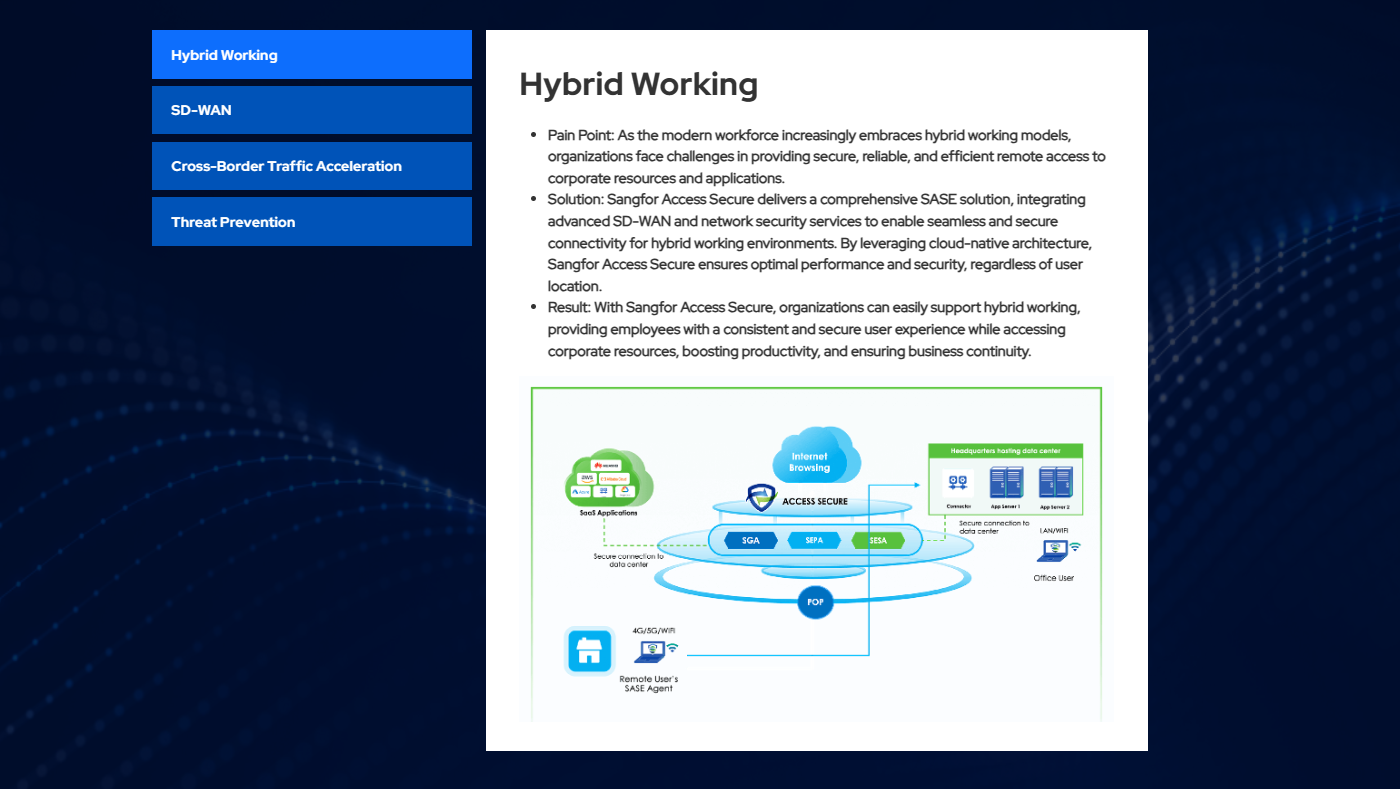Click the Solution bullet paragraph
This screenshot has height=789, width=1400.
click(x=820, y=243)
